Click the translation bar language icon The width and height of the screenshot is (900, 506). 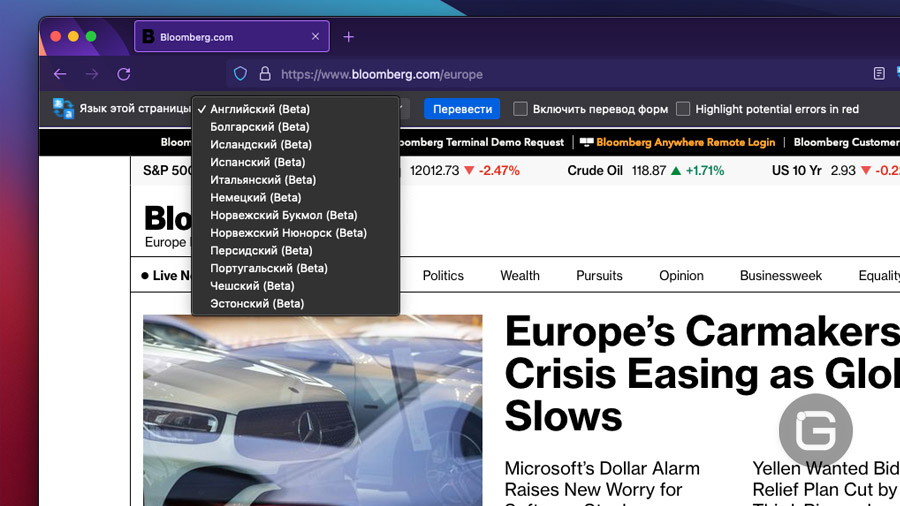pyautogui.click(x=63, y=108)
